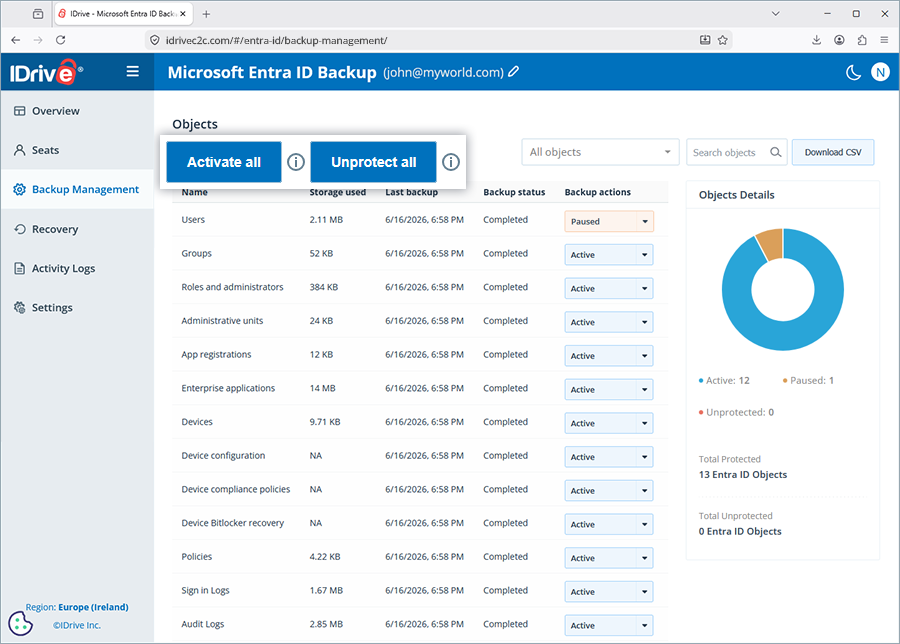Click the Paused: 1 legend entry
Image resolution: width=900 pixels, height=644 pixels.
808,381
